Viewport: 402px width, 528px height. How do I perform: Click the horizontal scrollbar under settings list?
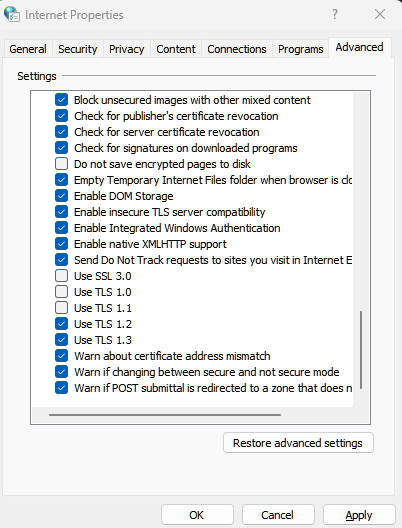click(165, 415)
